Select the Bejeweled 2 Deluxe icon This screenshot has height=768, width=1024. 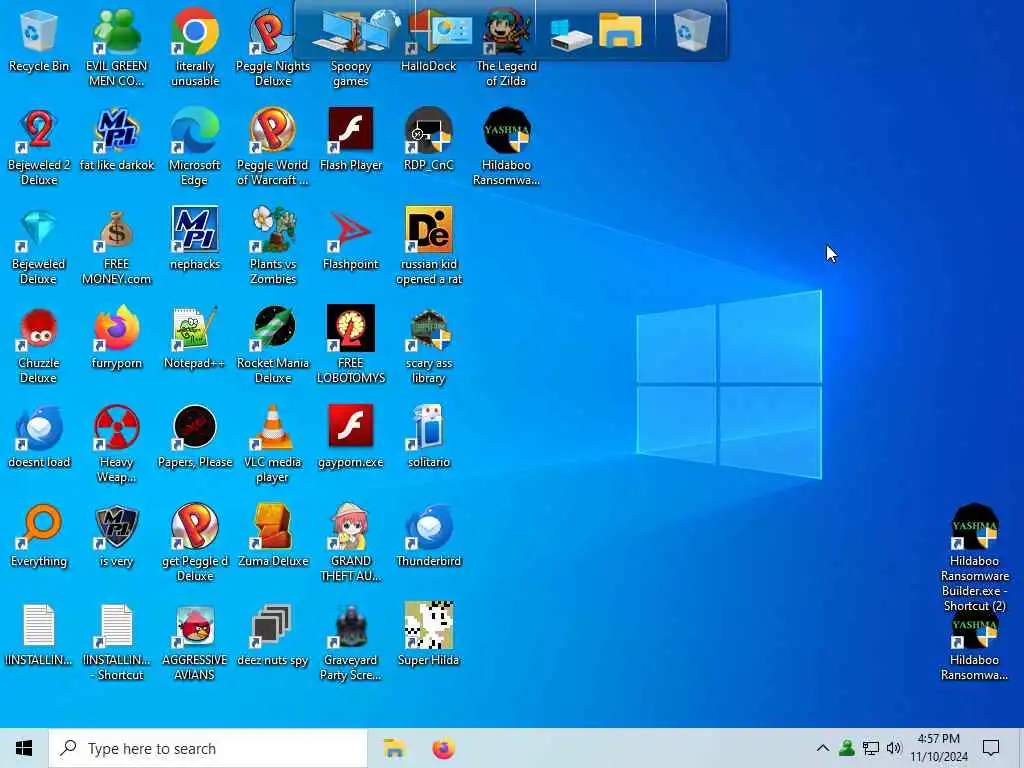tap(39, 147)
